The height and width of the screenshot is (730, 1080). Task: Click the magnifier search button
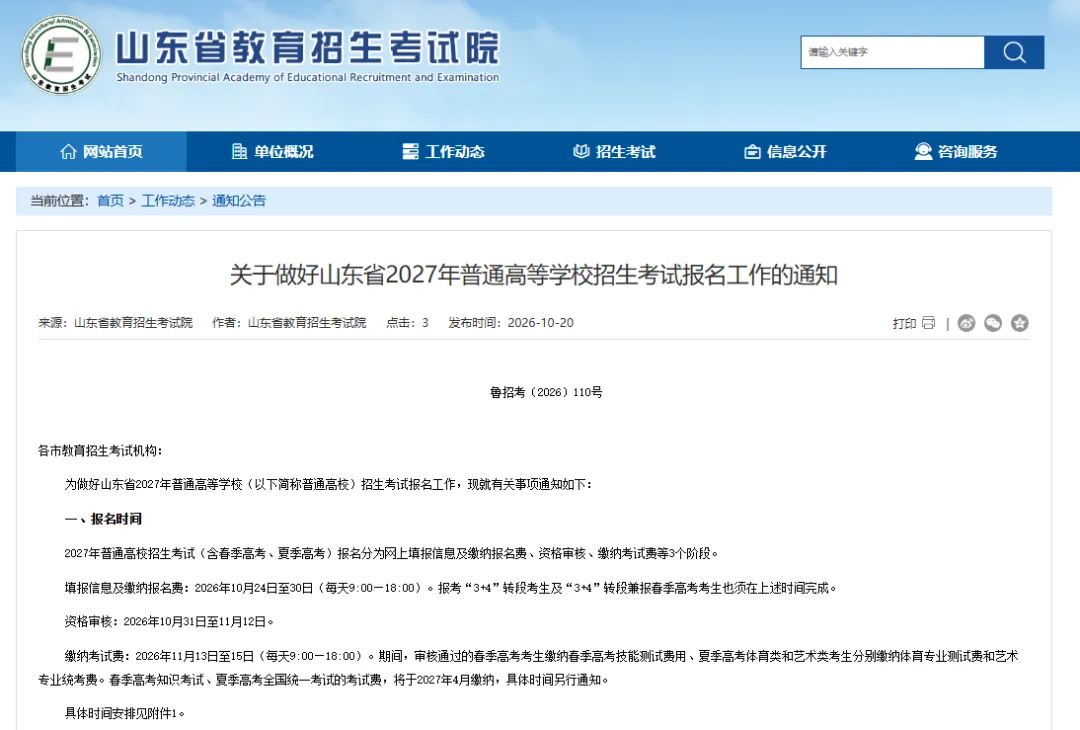click(x=1014, y=52)
